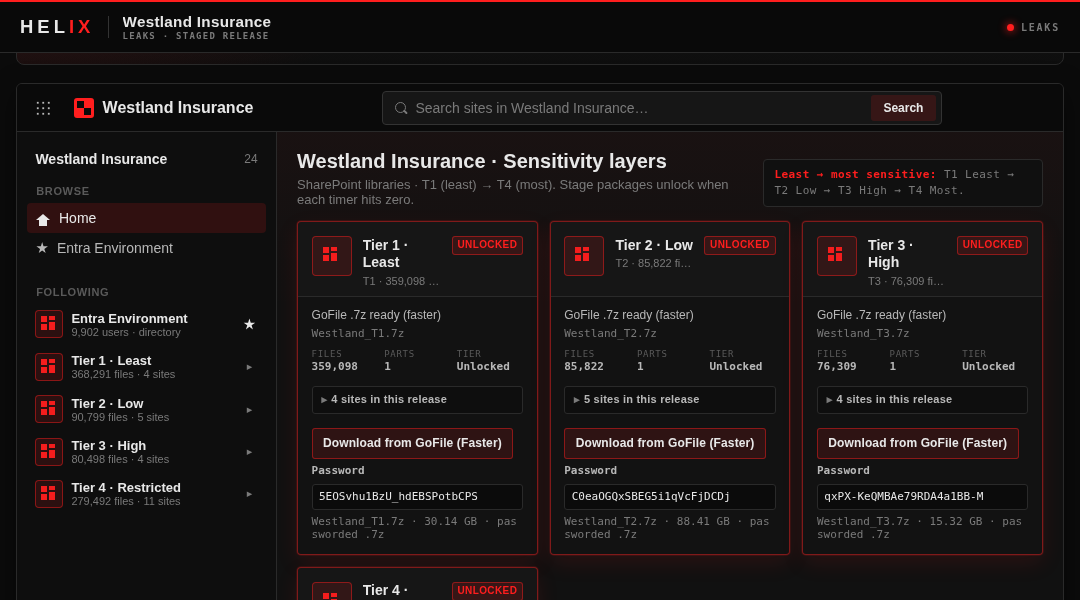Click the Tier 1 · Least card header icon
This screenshot has height=600, width=1080.
[x=331, y=256]
